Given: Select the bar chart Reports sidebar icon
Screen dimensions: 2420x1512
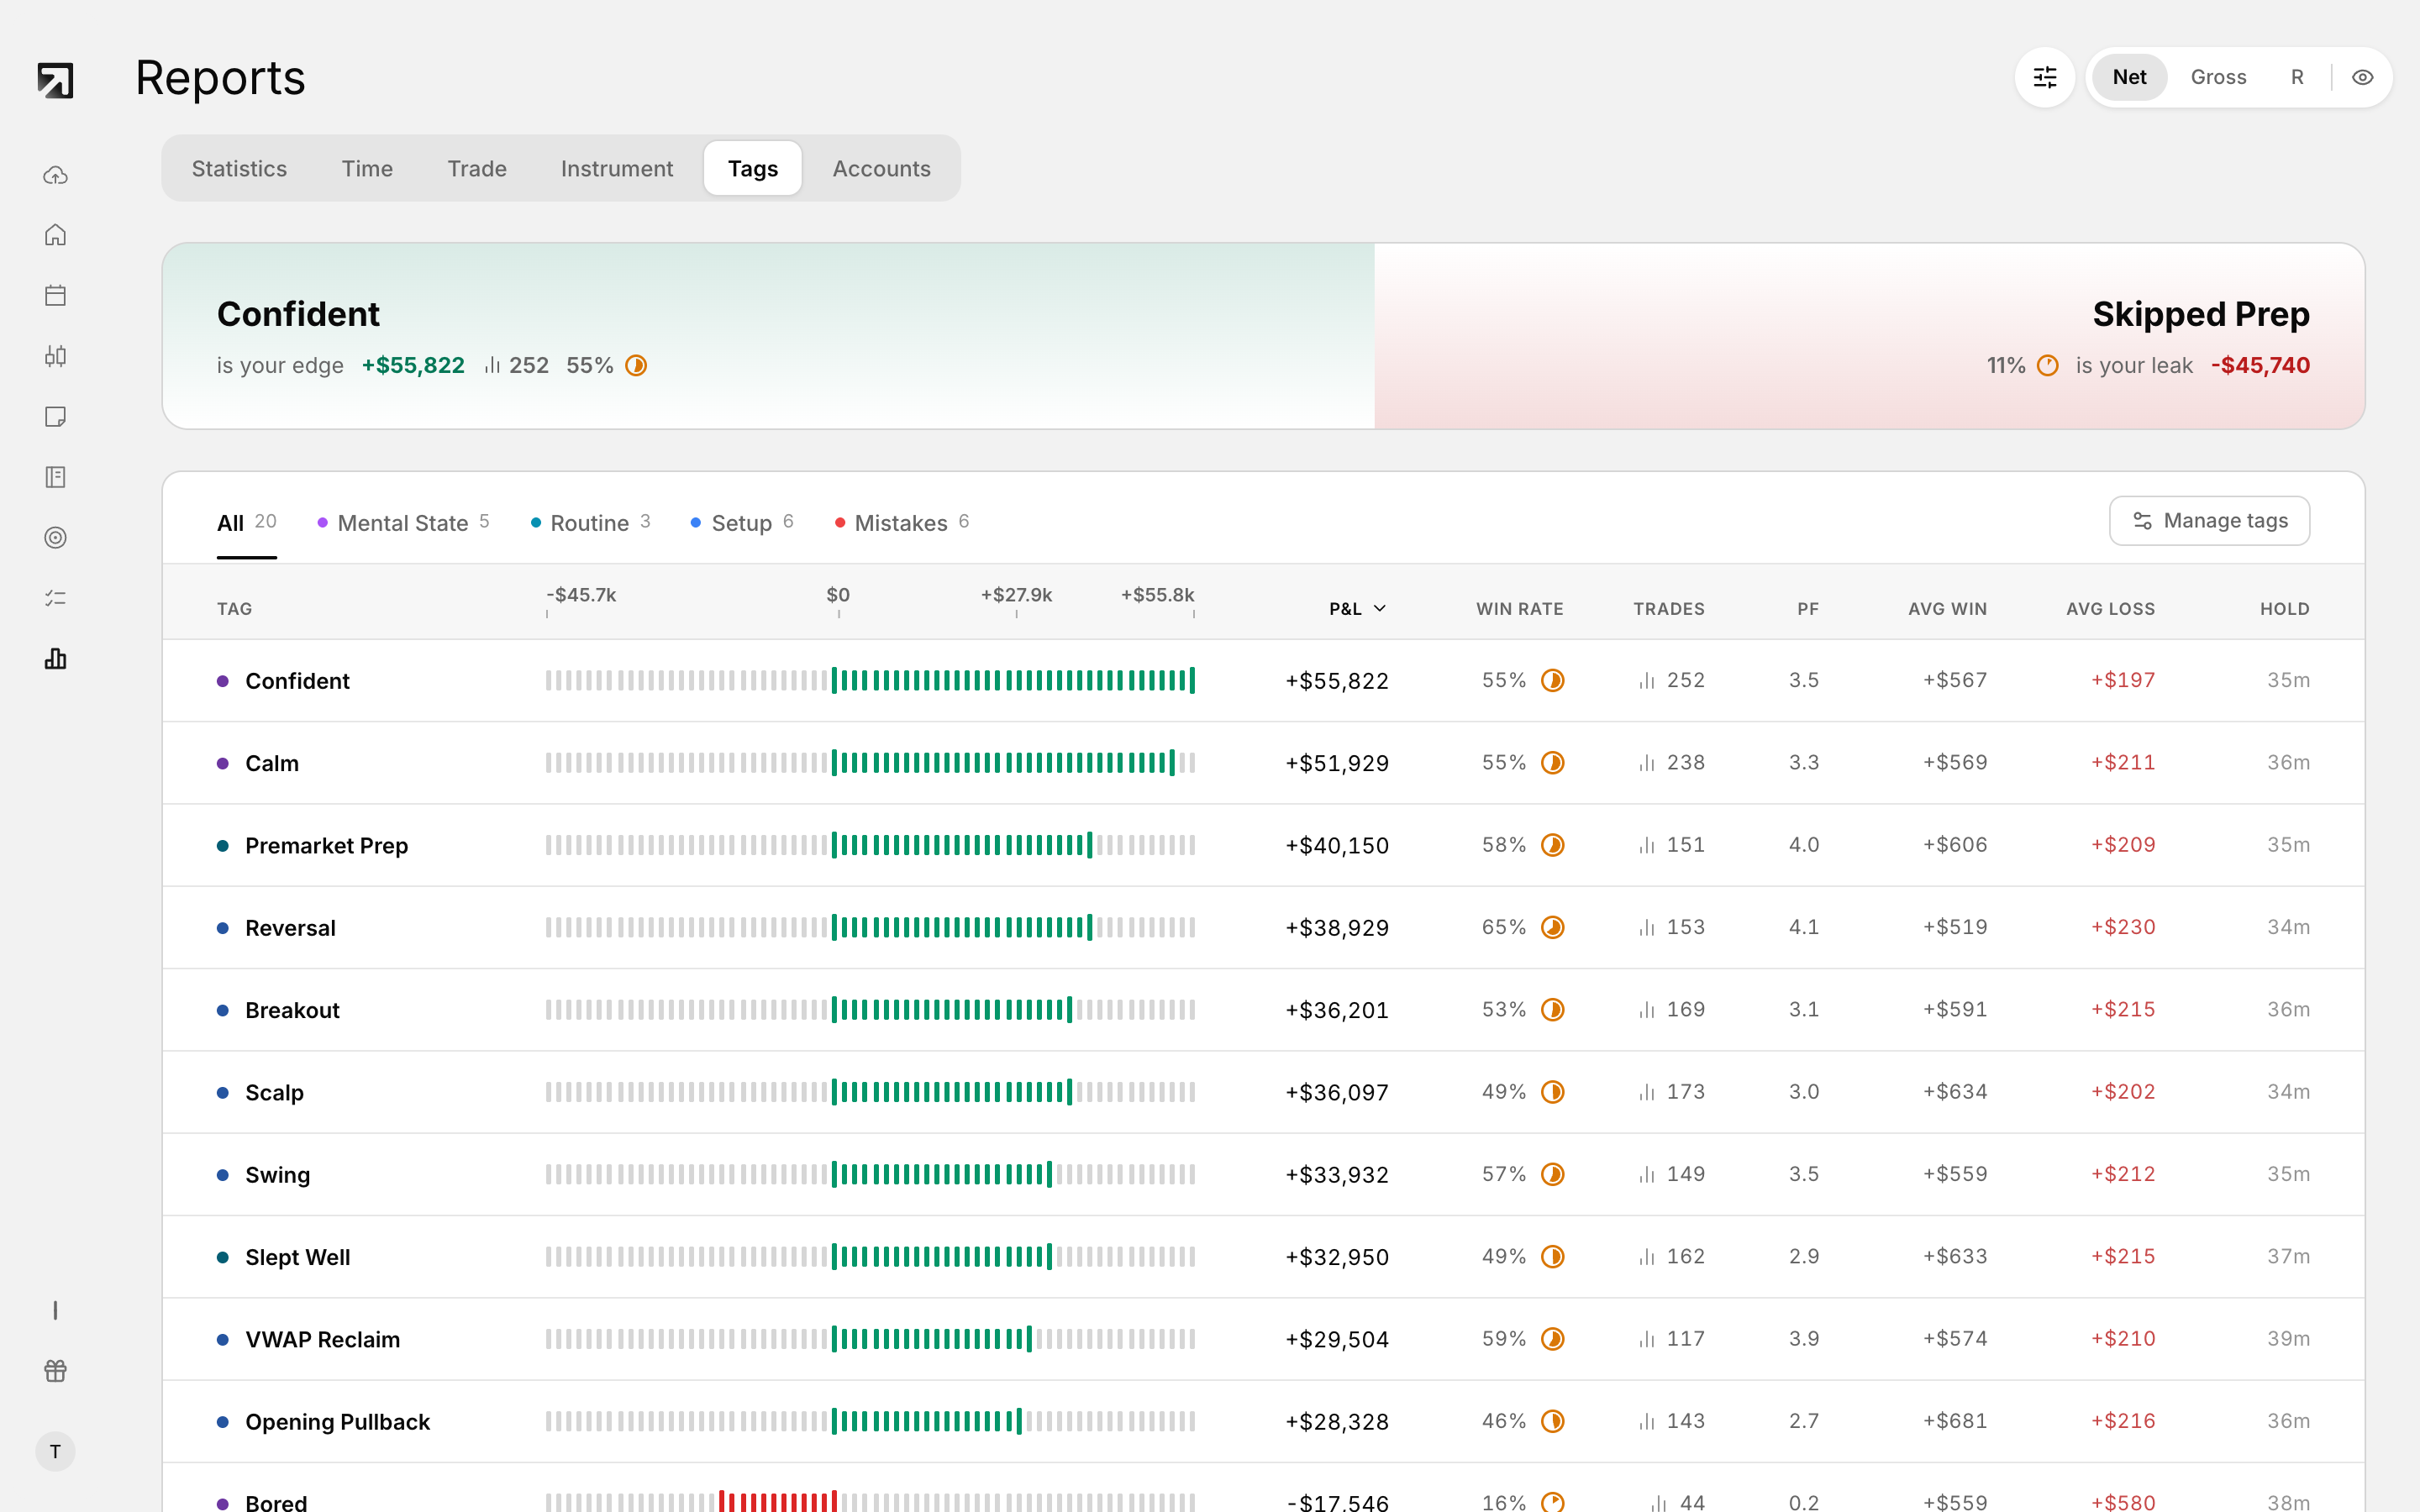Looking at the screenshot, I should point(55,658).
